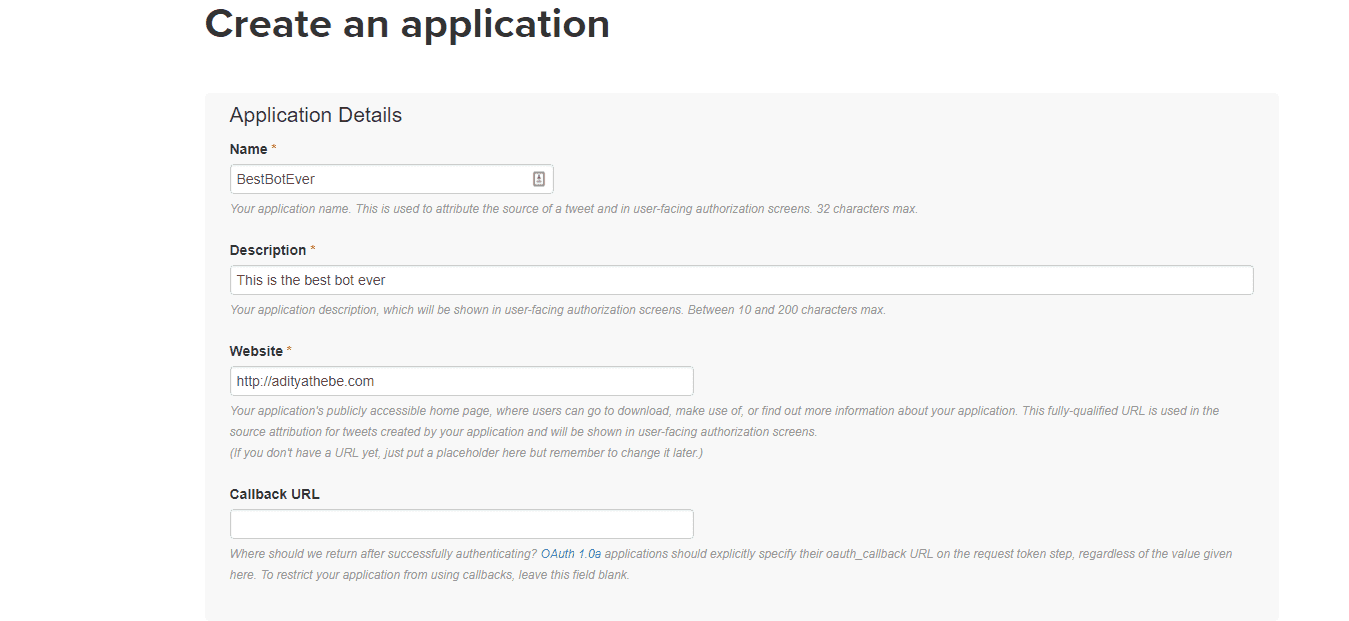This screenshot has height=621, width=1349.
Task: Click the Name input containing BestBotEver
Action: click(x=380, y=179)
